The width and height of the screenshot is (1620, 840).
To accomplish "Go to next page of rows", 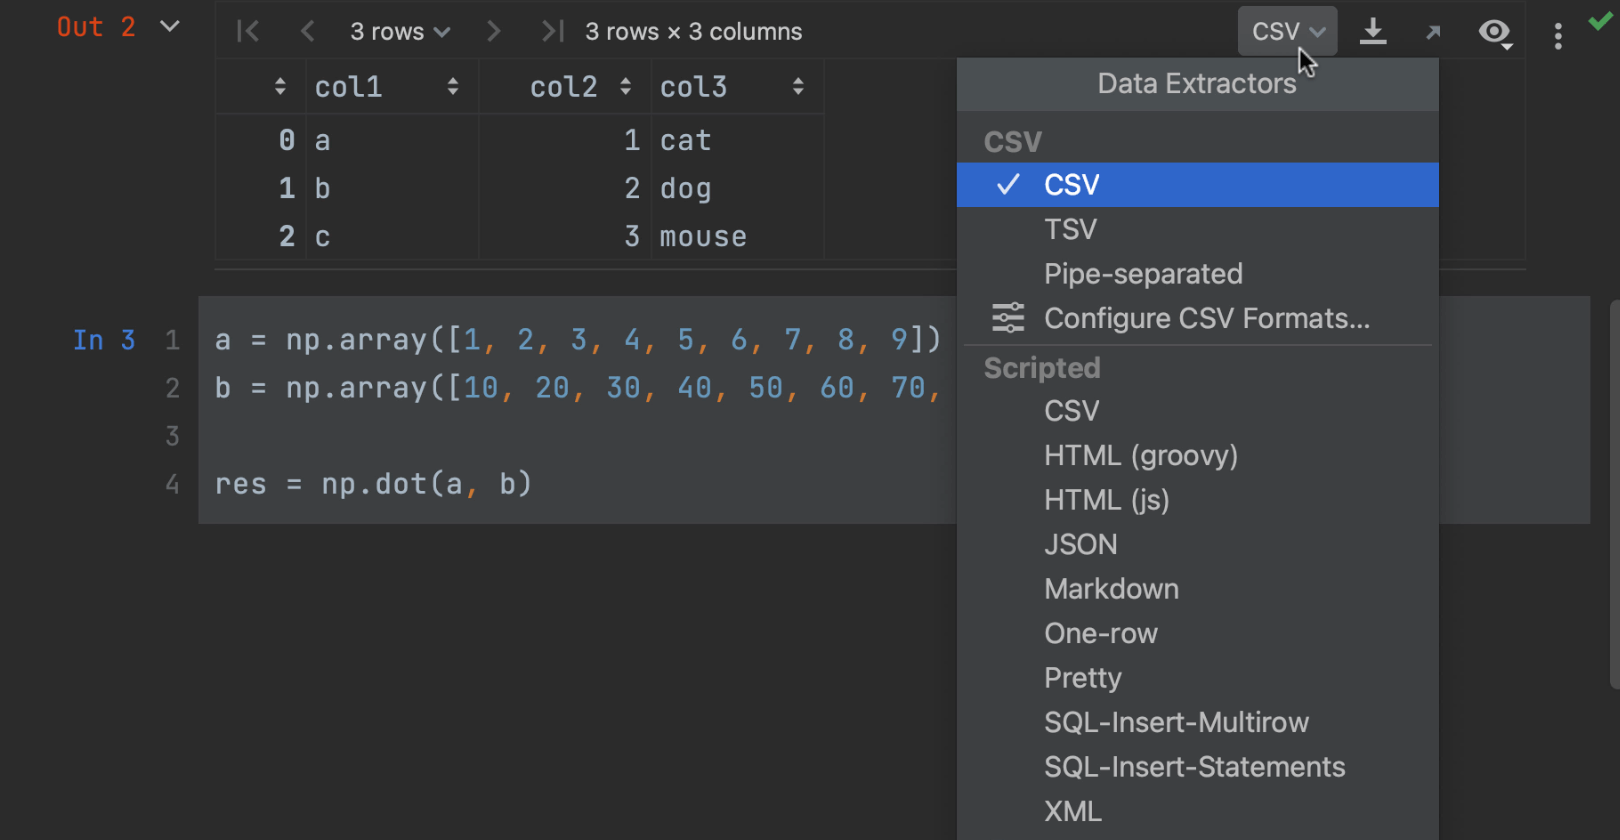I will pos(493,32).
